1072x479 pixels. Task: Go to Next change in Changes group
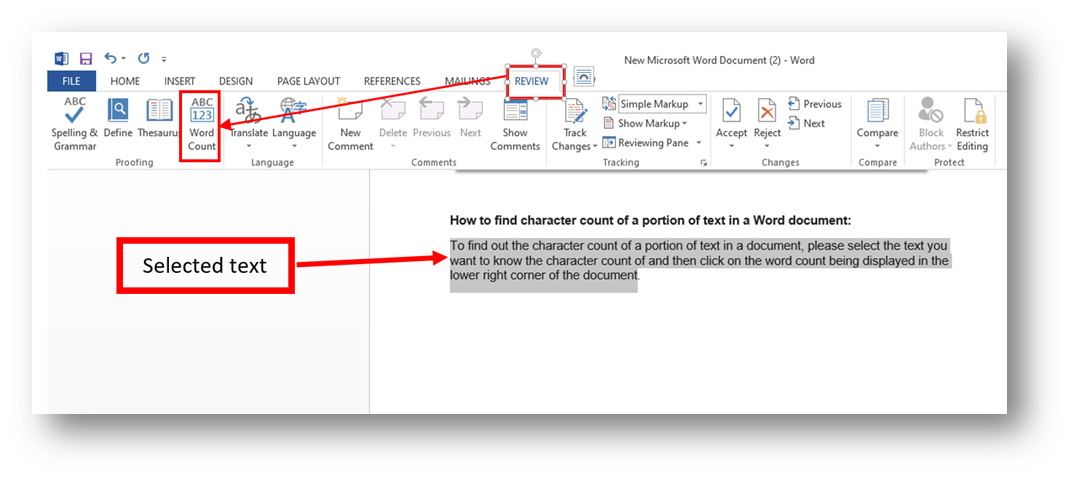[806, 124]
